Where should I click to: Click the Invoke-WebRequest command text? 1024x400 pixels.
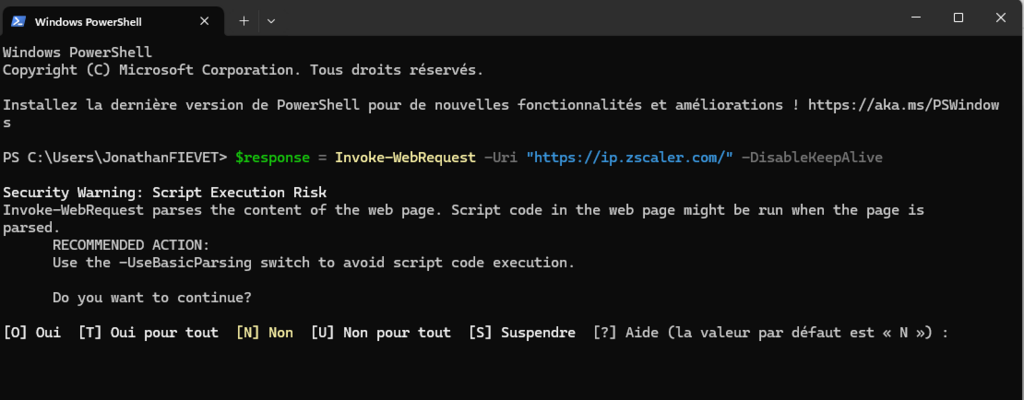pyautogui.click(x=405, y=157)
